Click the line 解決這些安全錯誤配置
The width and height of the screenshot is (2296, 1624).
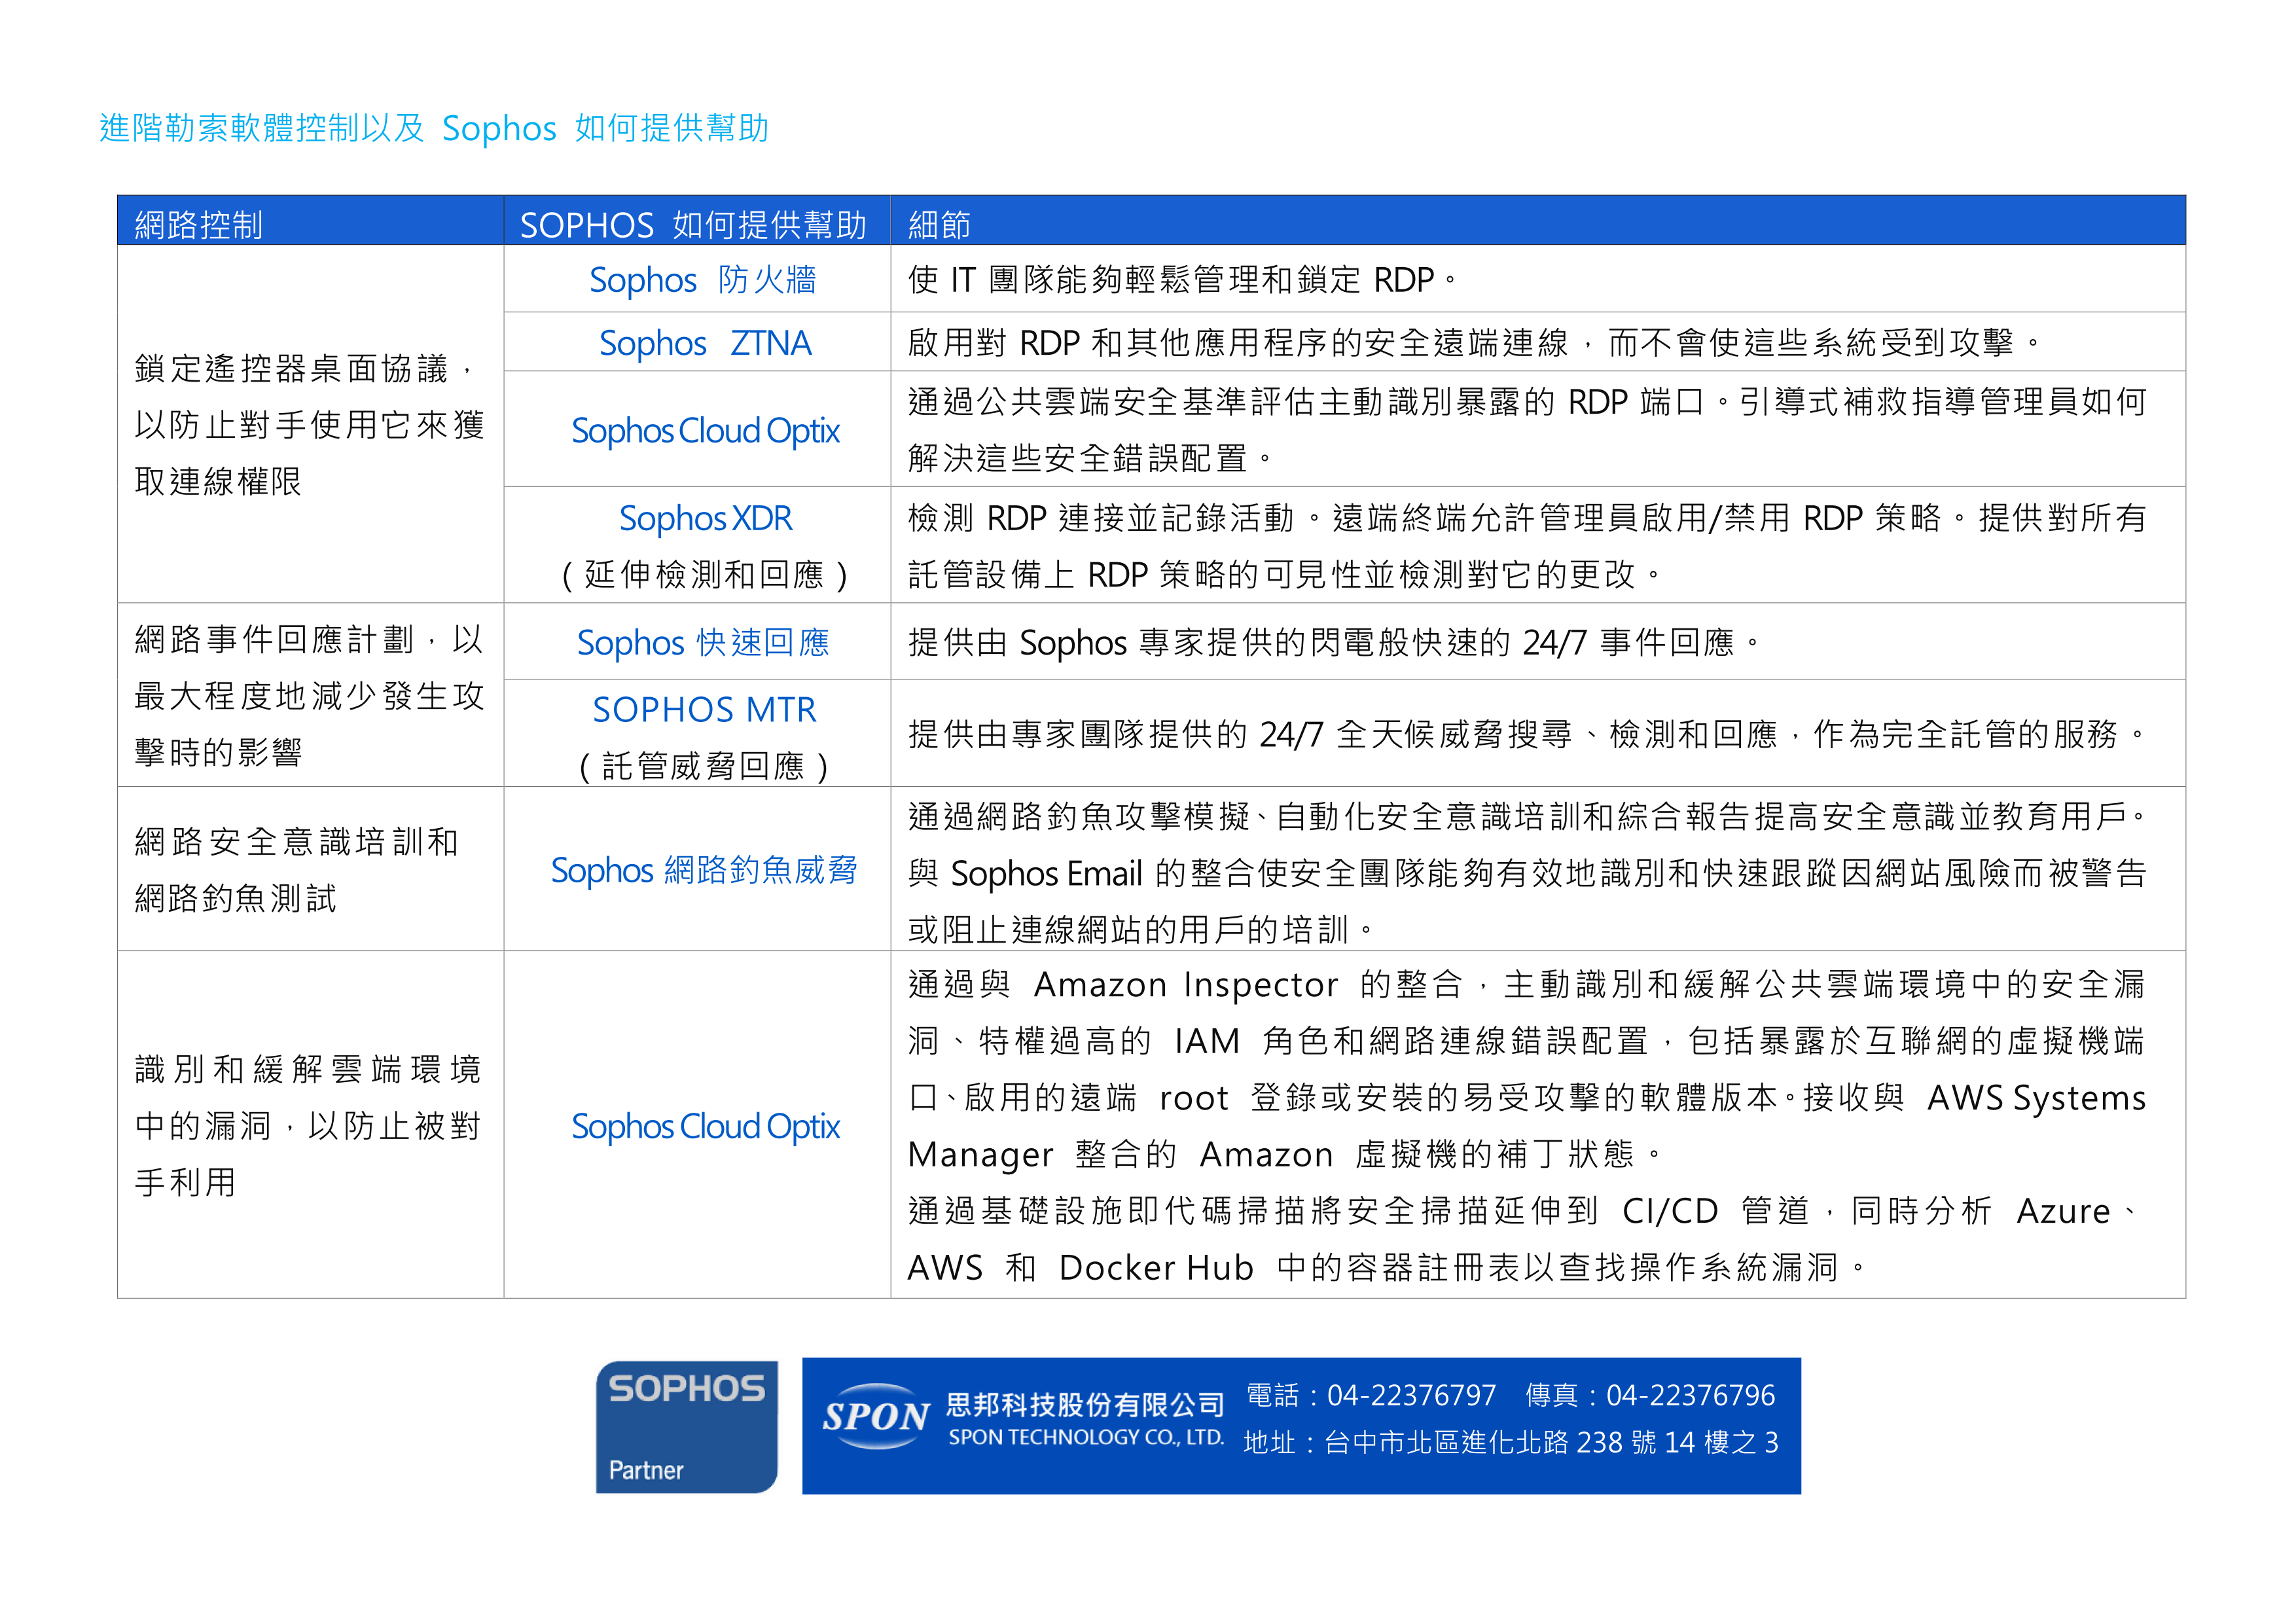tap(1091, 459)
